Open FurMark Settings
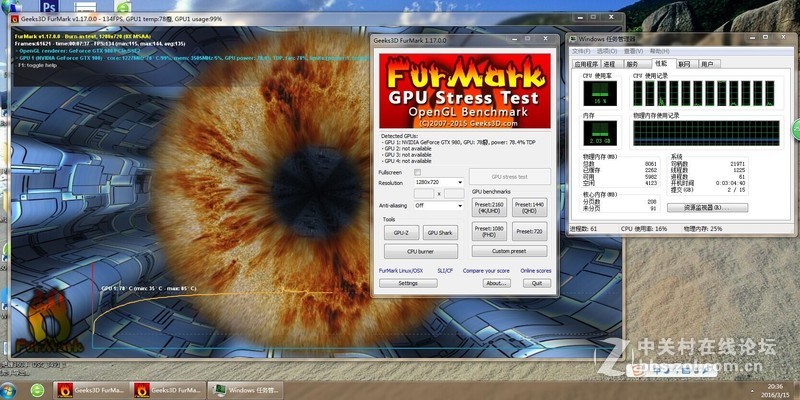Screen dimensions: 800x400 pyautogui.click(x=408, y=283)
